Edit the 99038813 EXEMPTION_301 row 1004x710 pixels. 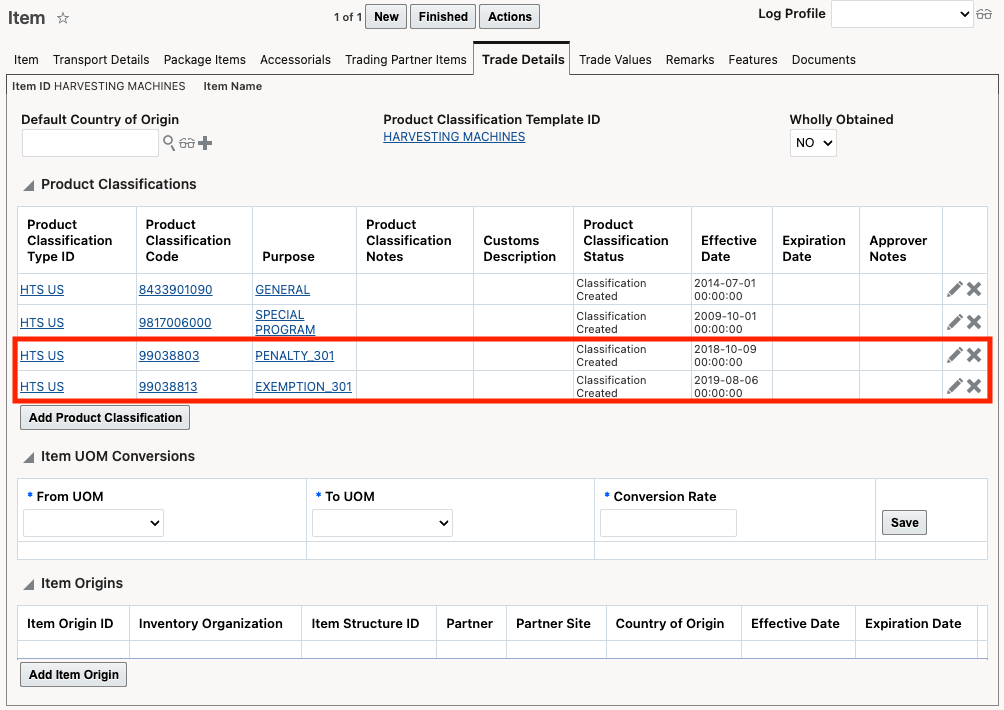955,385
